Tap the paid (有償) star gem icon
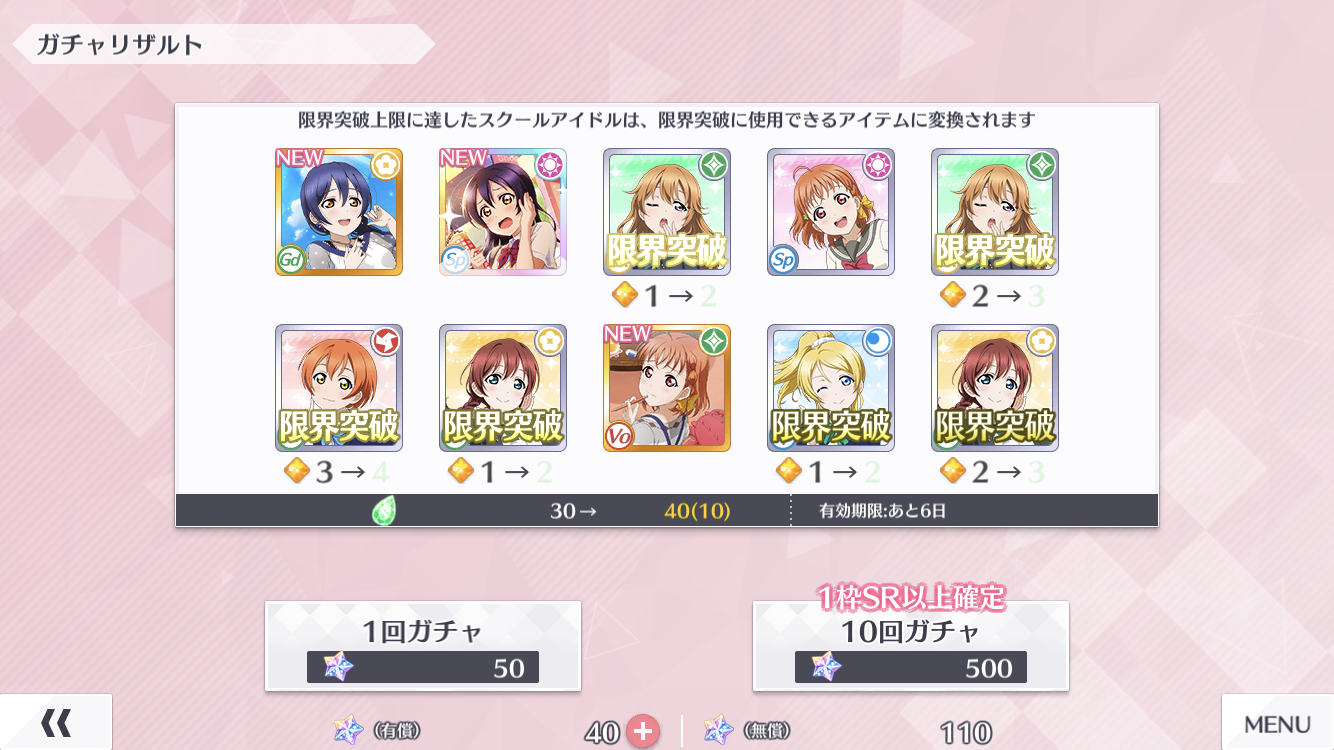1334x750 pixels. (x=349, y=731)
